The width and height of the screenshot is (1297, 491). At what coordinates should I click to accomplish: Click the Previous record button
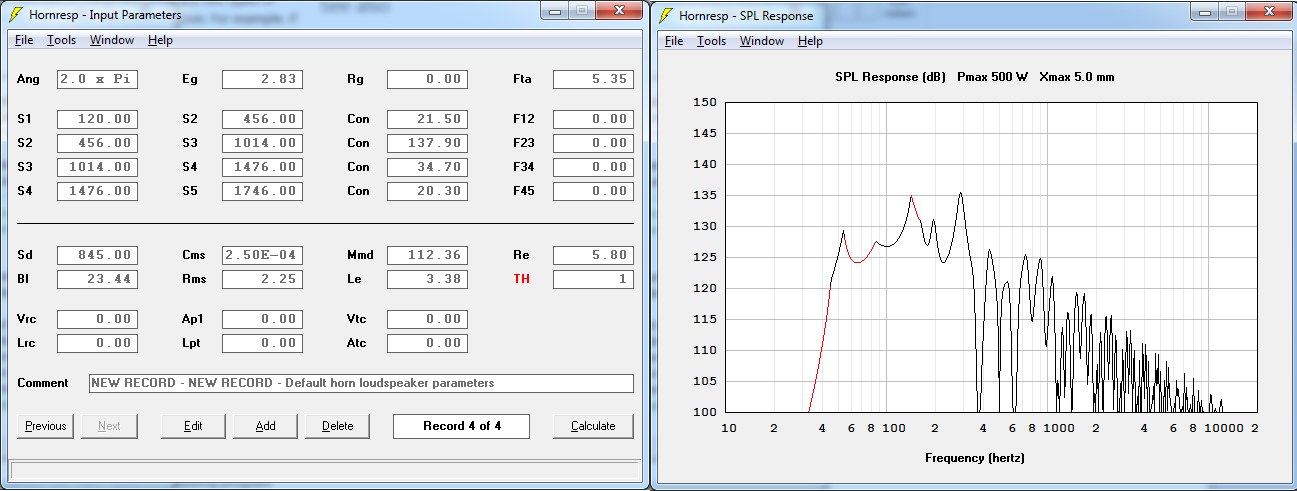[45, 426]
